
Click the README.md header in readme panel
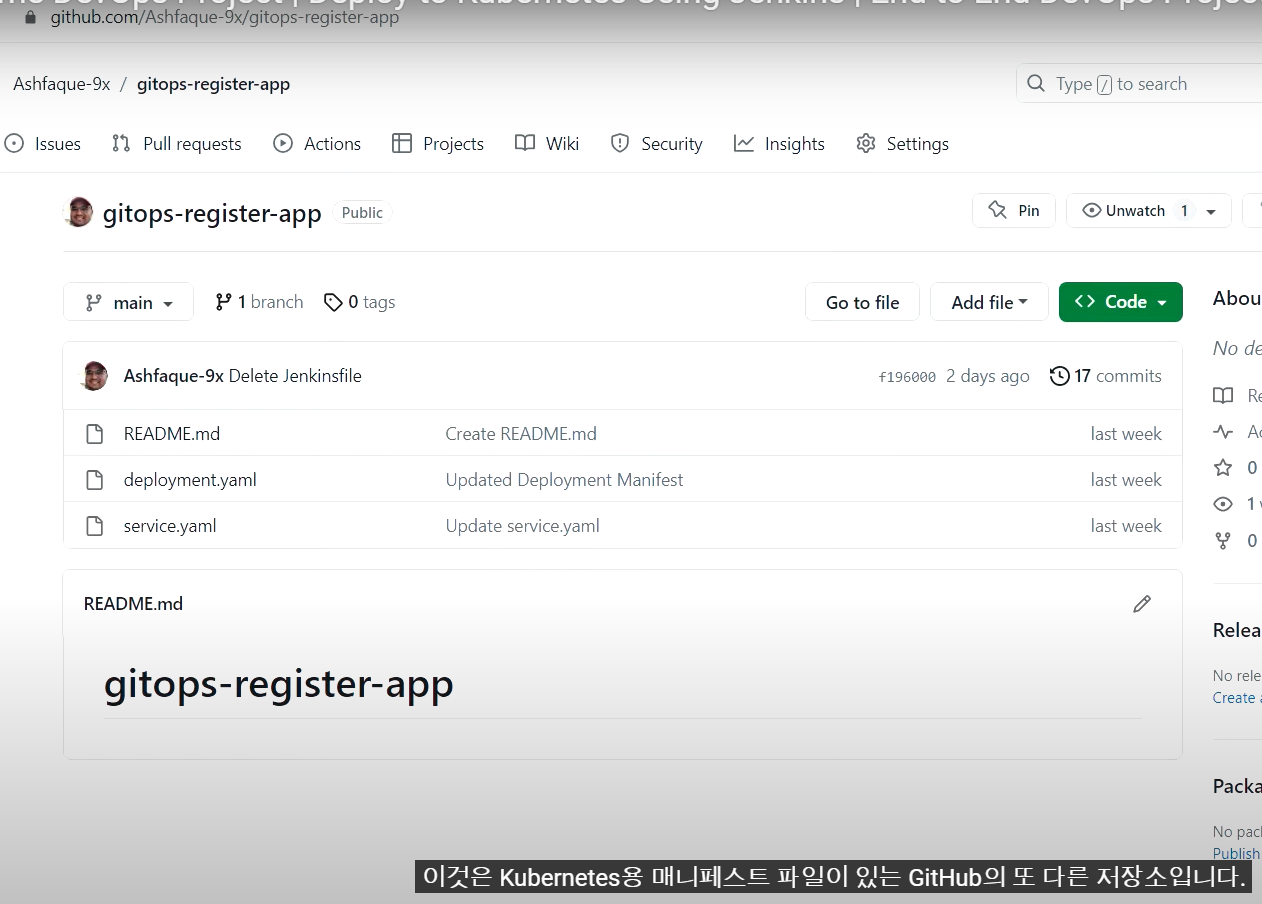coord(133,604)
